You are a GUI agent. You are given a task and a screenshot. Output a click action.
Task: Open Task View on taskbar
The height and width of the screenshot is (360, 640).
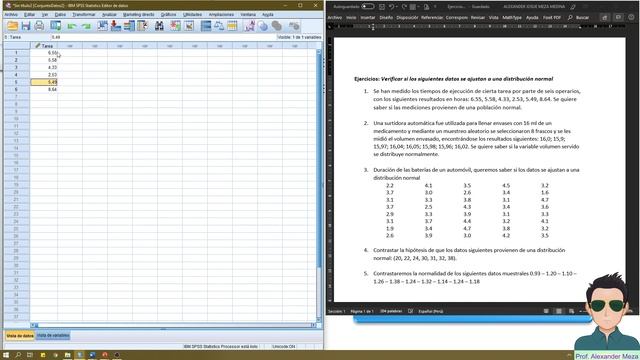[x=30, y=355]
